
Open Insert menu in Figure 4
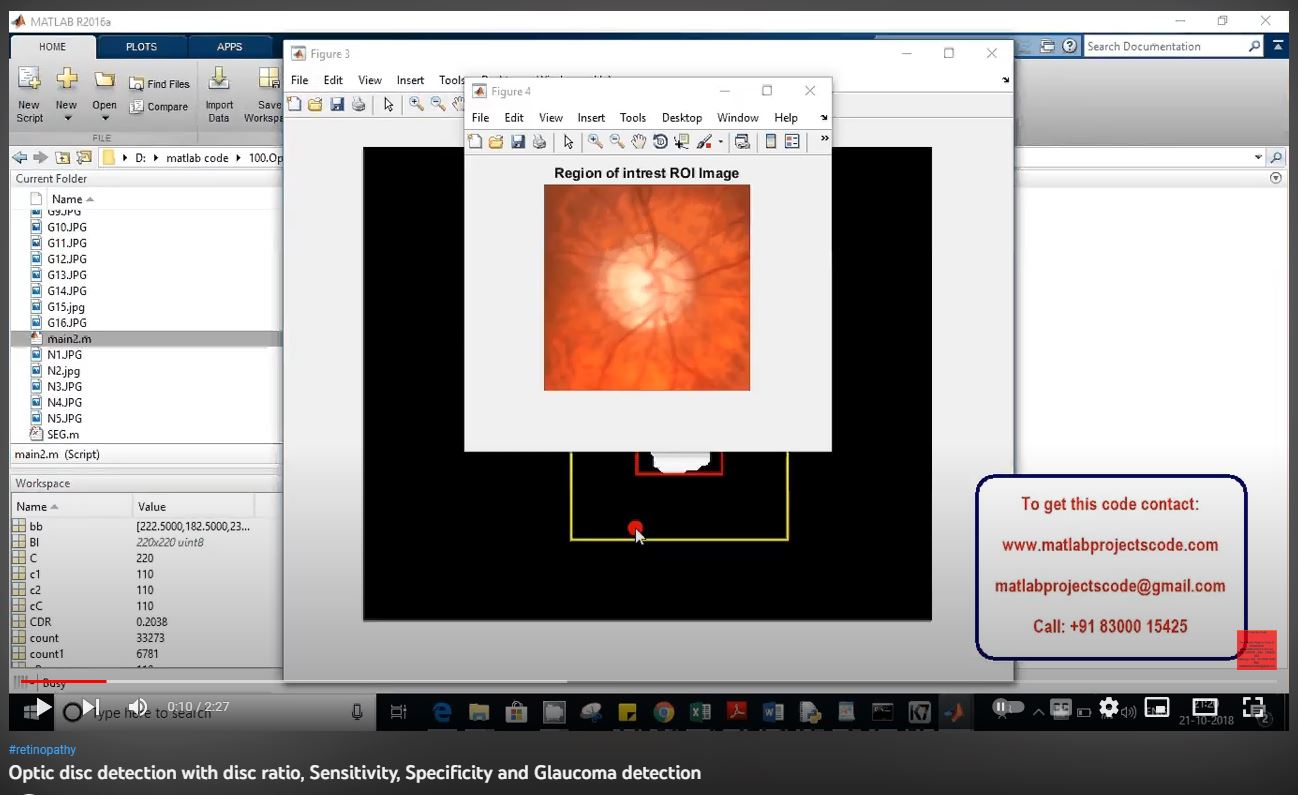click(591, 118)
